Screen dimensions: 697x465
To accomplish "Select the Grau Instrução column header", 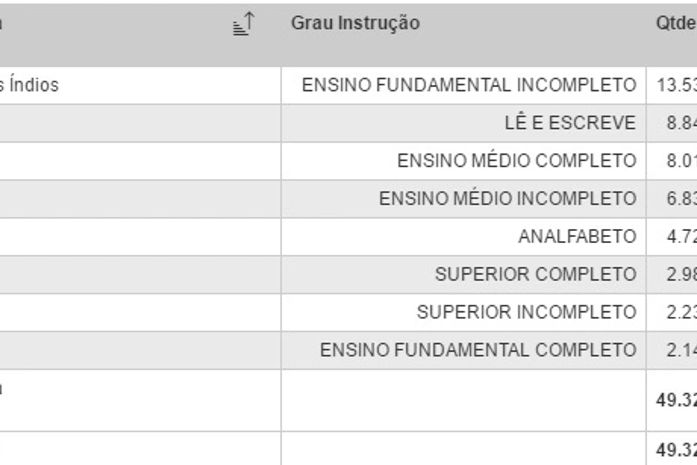I will point(355,24).
